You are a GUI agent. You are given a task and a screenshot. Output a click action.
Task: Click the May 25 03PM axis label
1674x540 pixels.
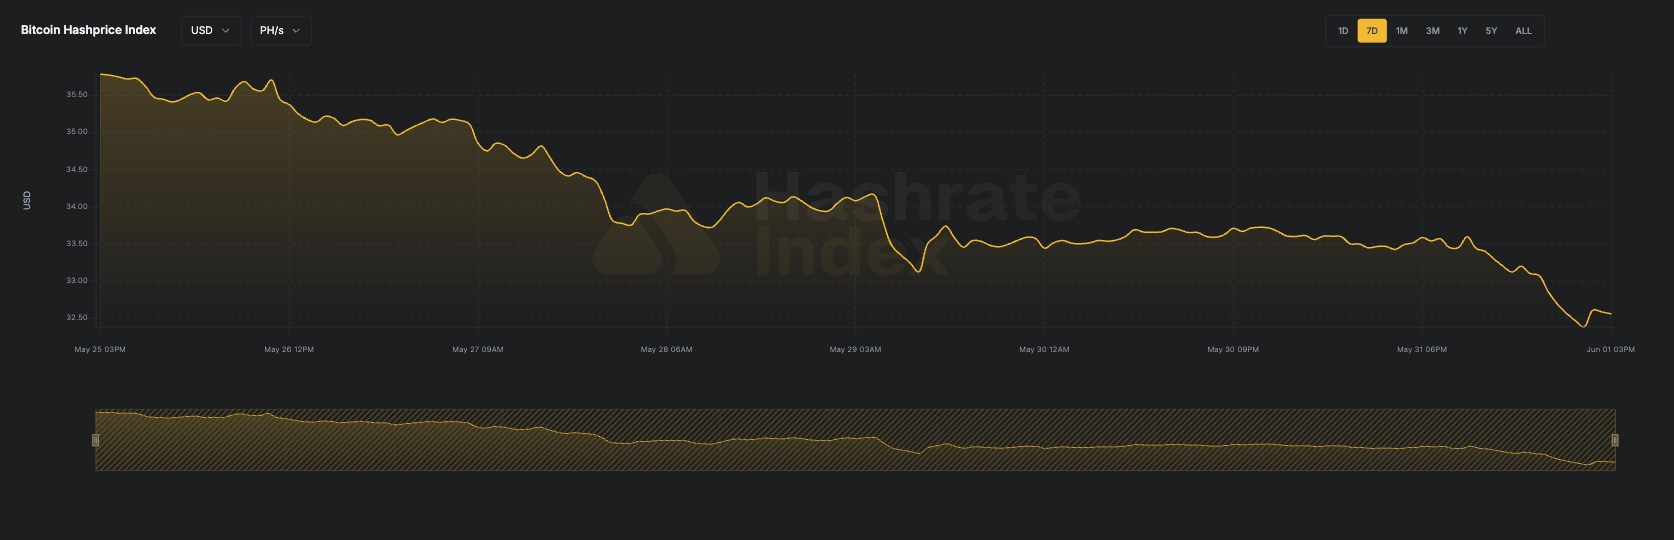point(100,350)
